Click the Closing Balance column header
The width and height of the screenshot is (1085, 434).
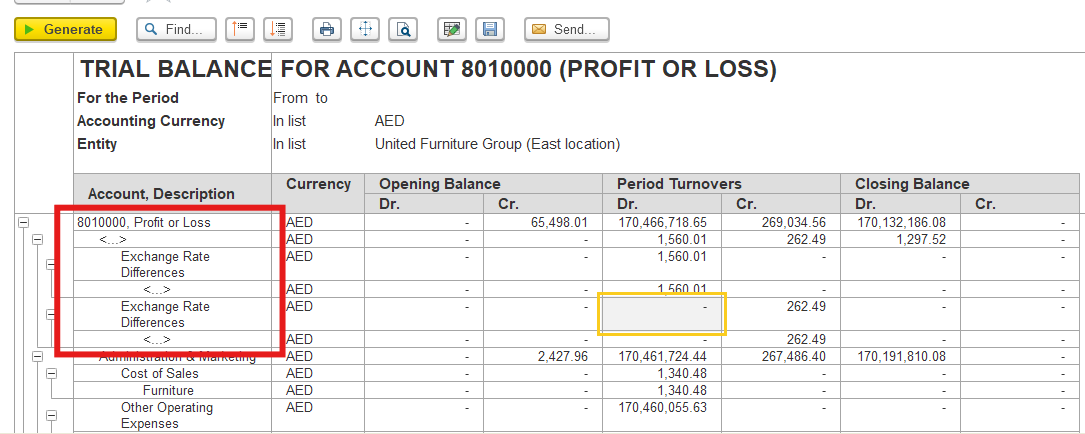click(x=911, y=184)
